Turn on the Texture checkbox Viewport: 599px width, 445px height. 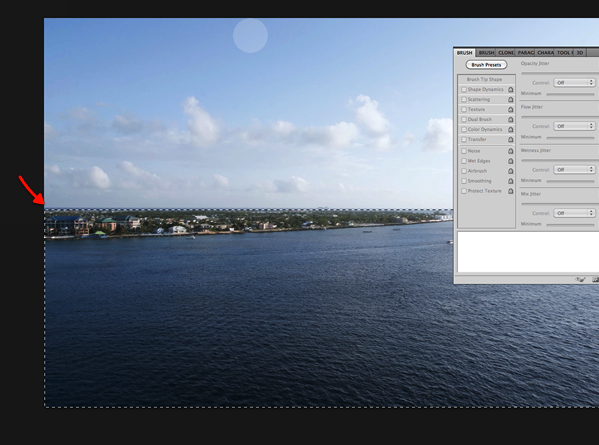(464, 109)
